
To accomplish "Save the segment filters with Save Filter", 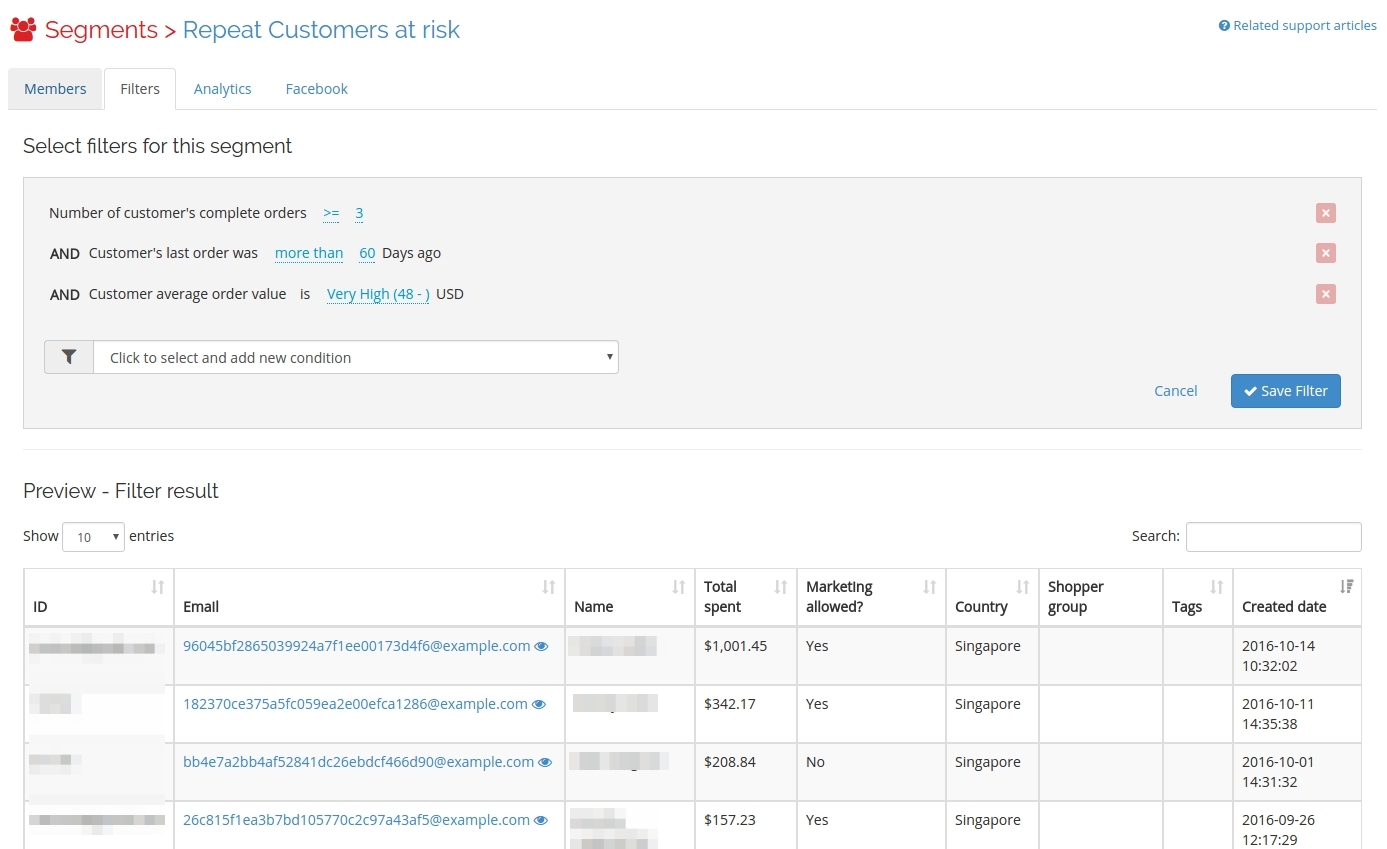I will pos(1285,391).
